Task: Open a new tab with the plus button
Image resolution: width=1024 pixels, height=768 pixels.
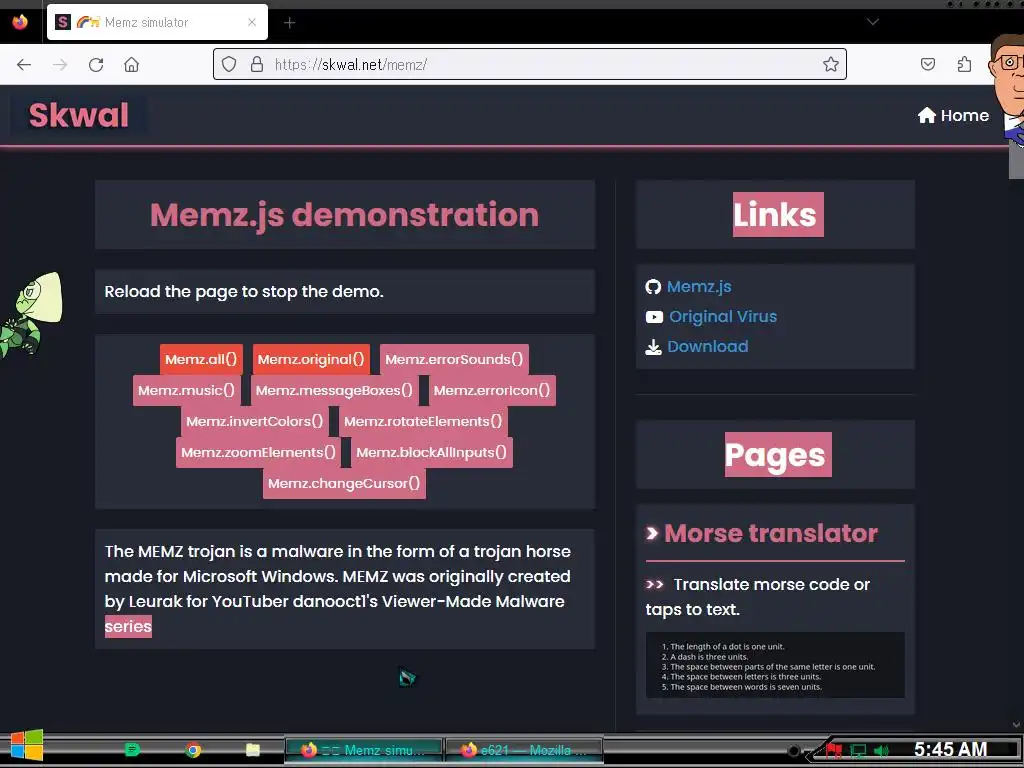Action: (x=289, y=23)
